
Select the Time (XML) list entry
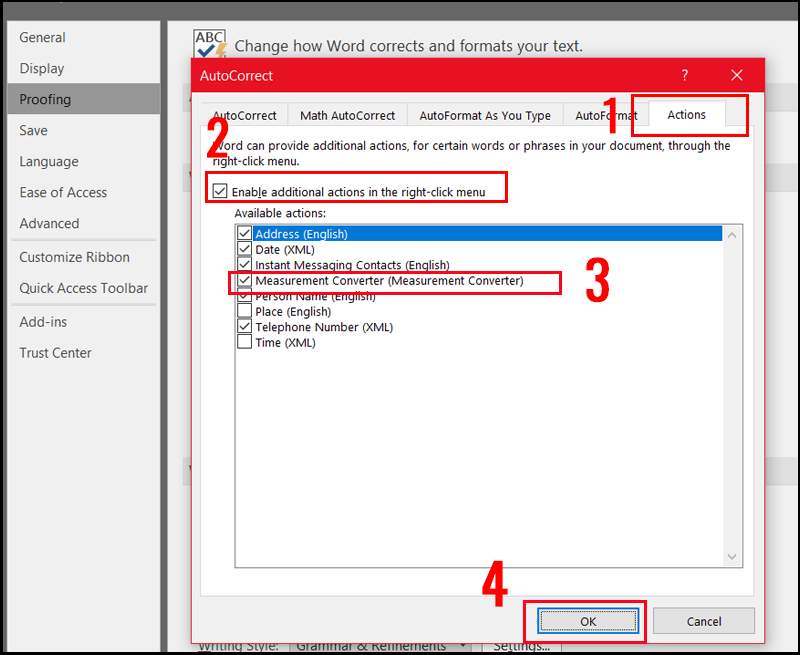coord(285,342)
